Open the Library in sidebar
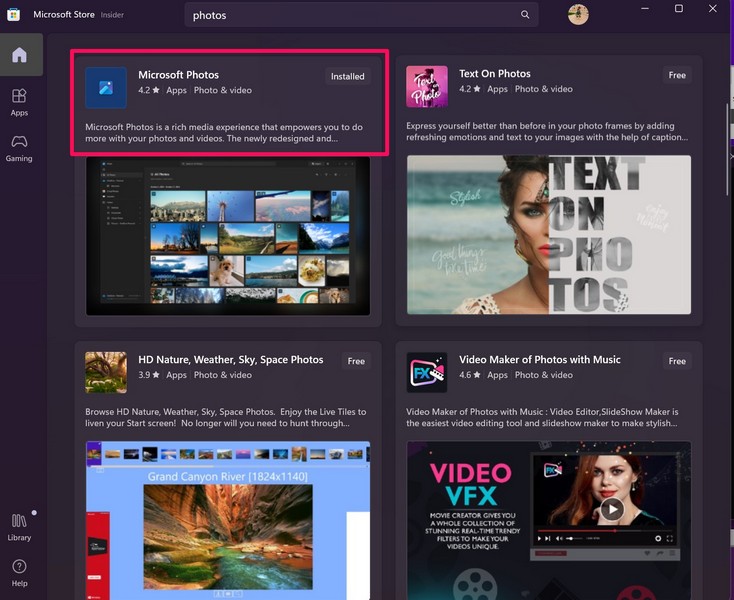734x600 pixels. pyautogui.click(x=19, y=527)
